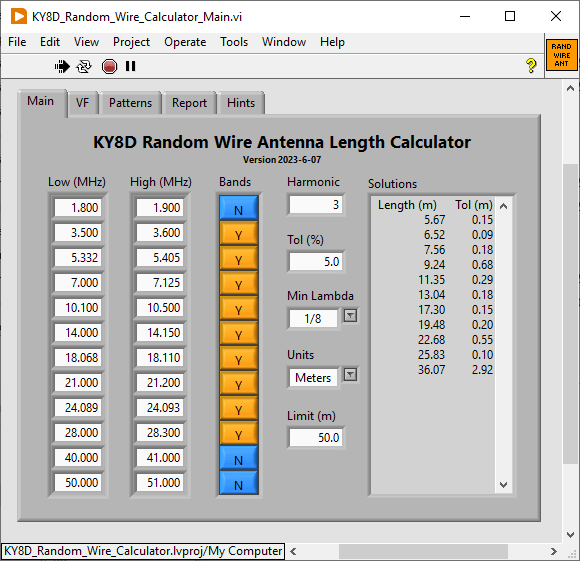Select the Main tab
This screenshot has width=580, height=561.
pos(41,101)
